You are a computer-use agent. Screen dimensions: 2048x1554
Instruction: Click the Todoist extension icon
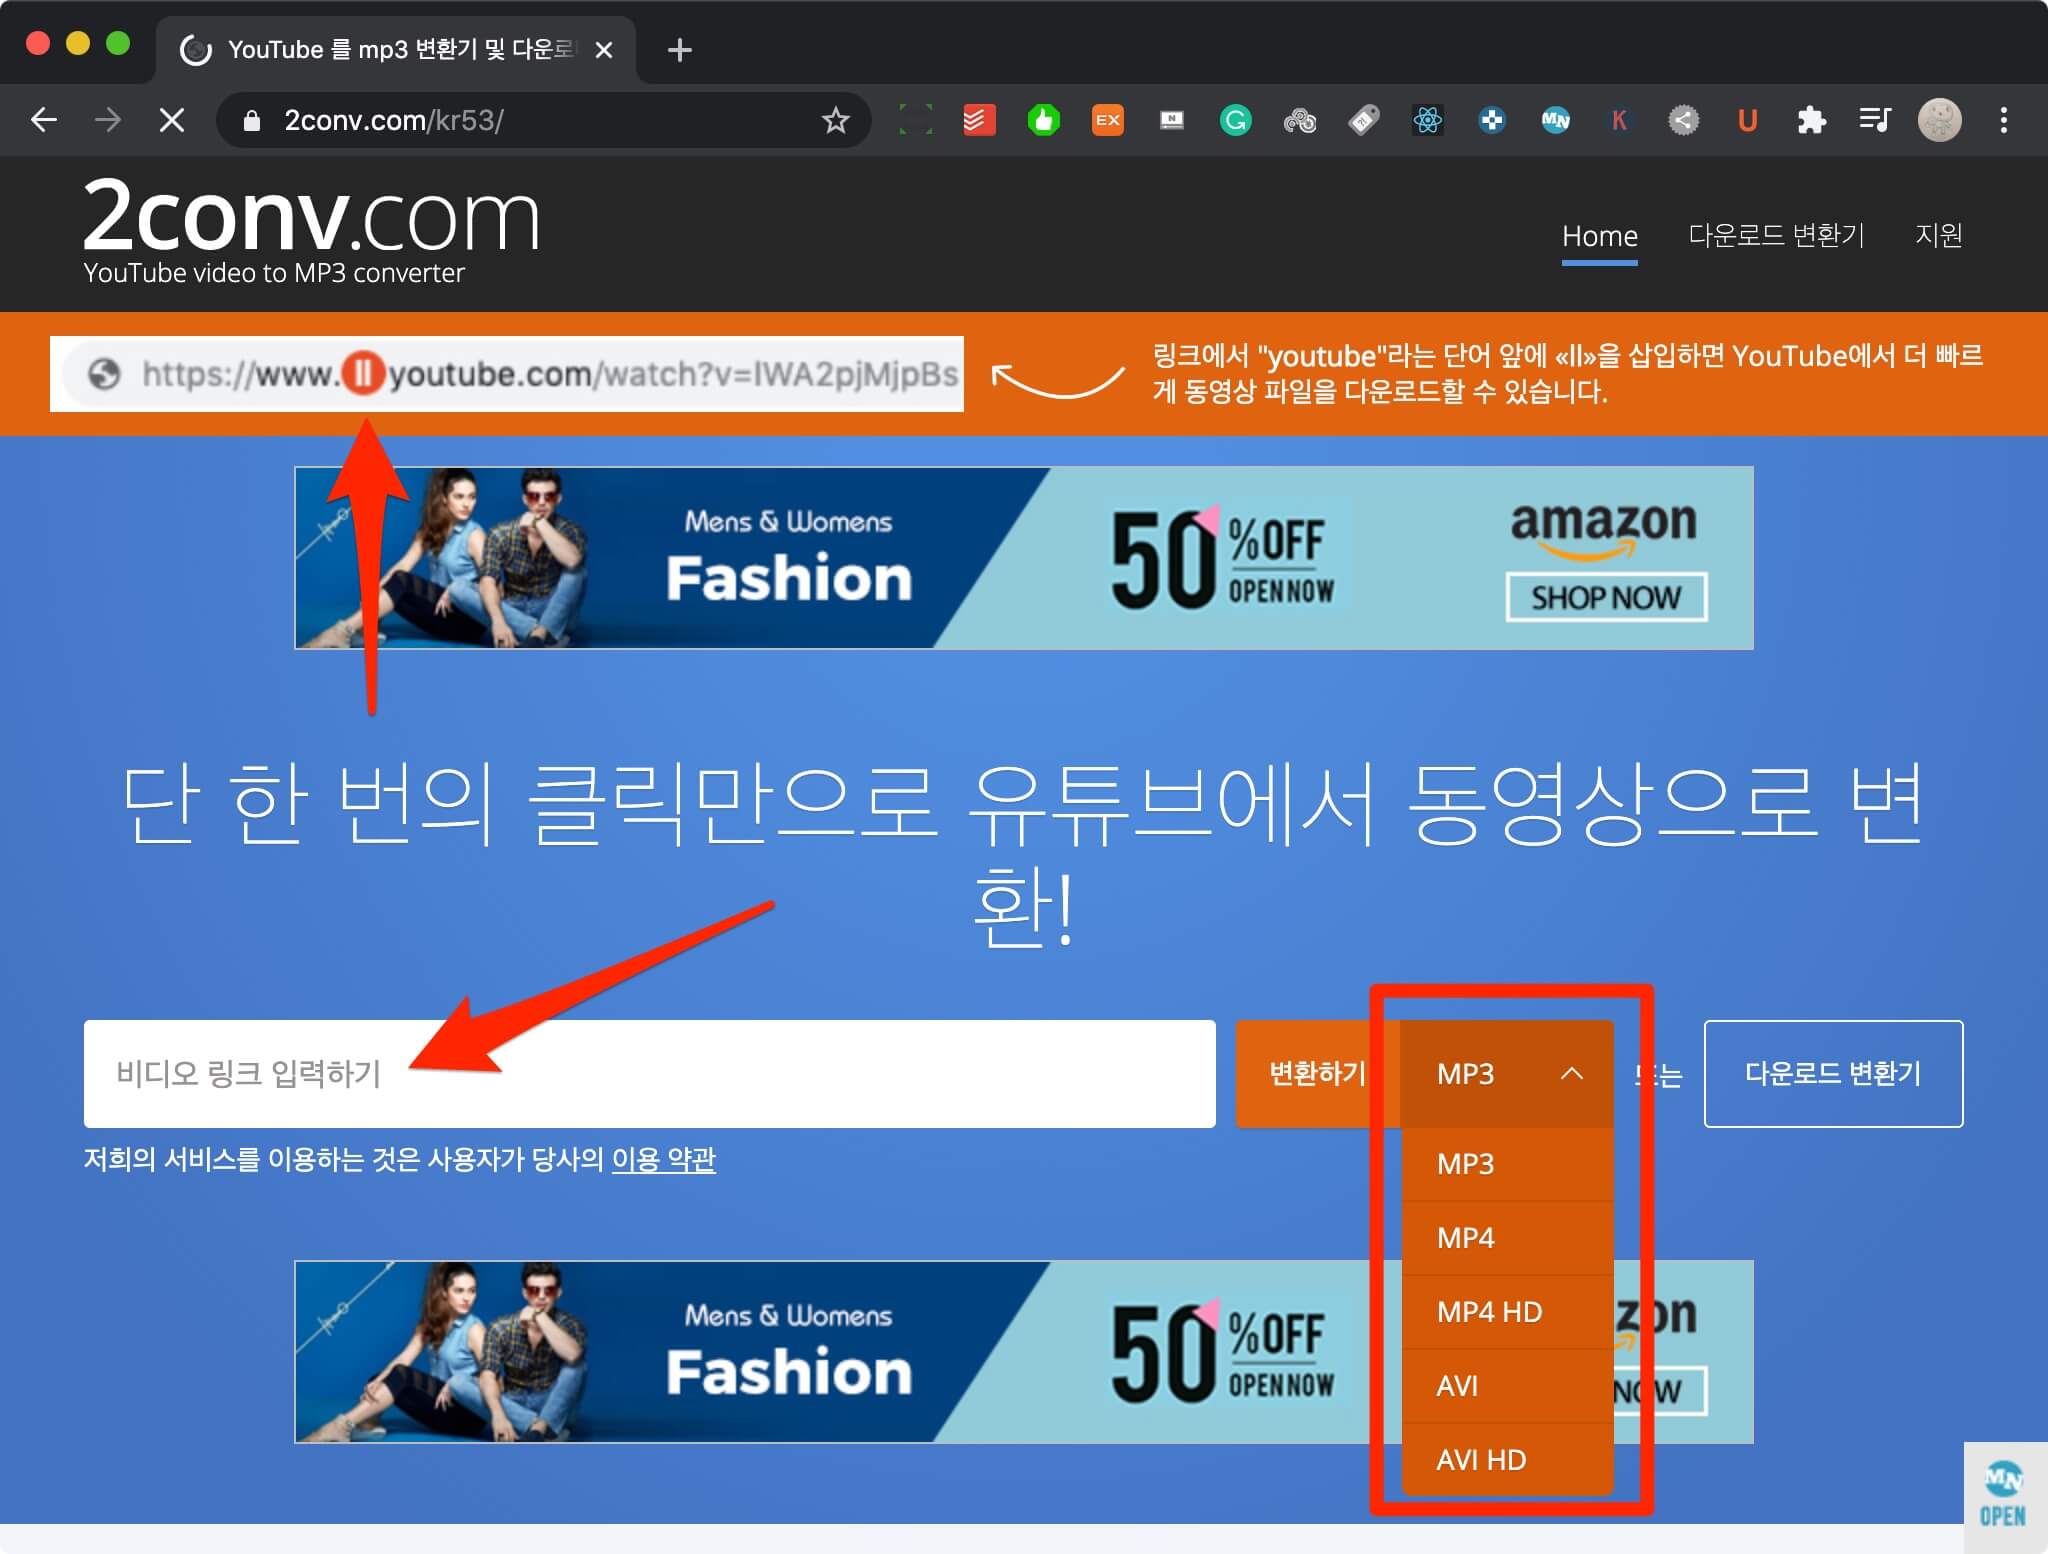(979, 121)
